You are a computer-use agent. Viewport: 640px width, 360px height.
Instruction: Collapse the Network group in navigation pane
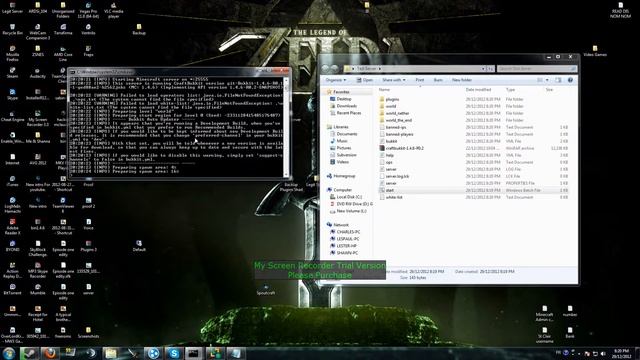(329, 225)
